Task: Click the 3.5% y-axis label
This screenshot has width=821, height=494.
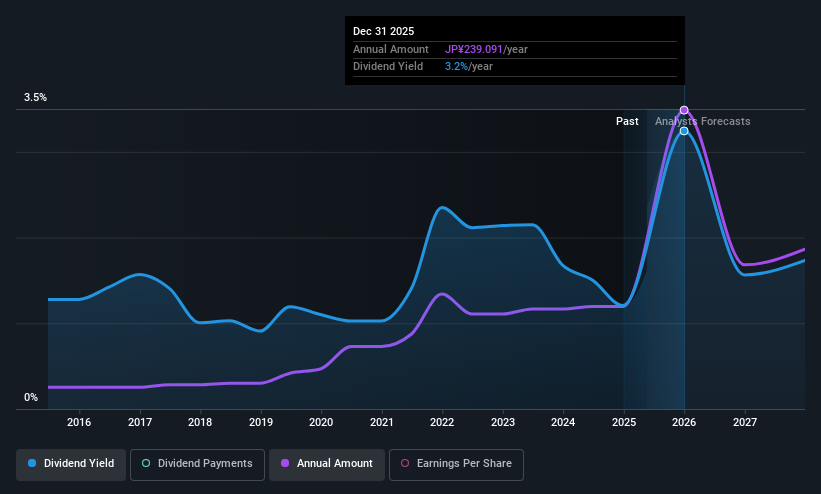Action: pyautogui.click(x=36, y=97)
